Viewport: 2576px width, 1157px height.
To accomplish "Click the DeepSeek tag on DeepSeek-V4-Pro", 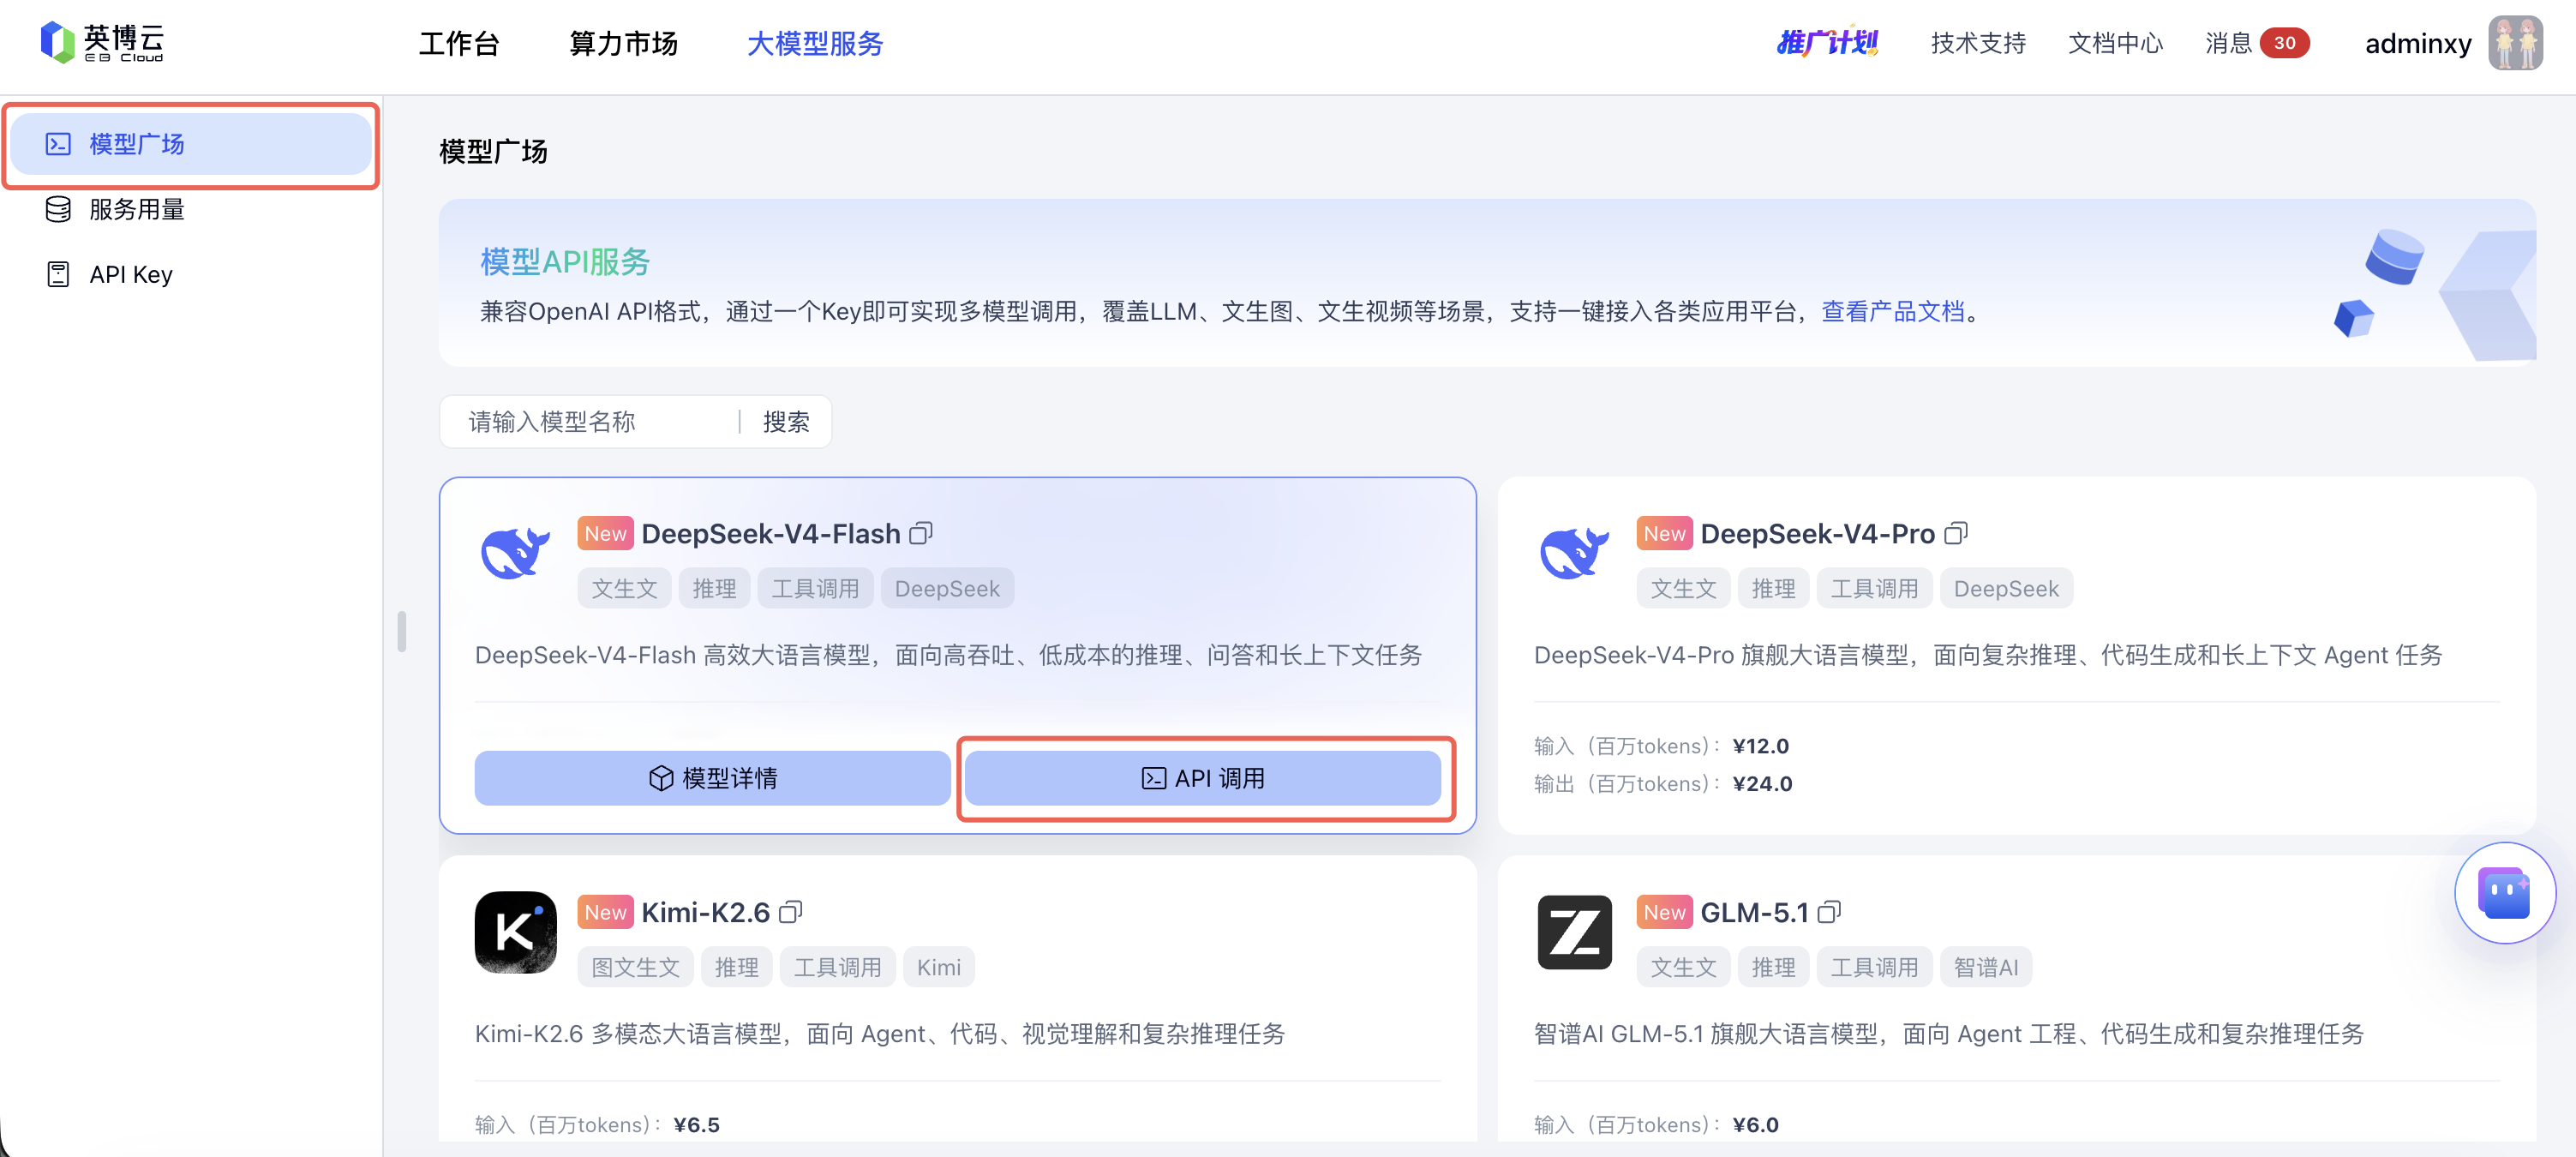I will (2006, 589).
